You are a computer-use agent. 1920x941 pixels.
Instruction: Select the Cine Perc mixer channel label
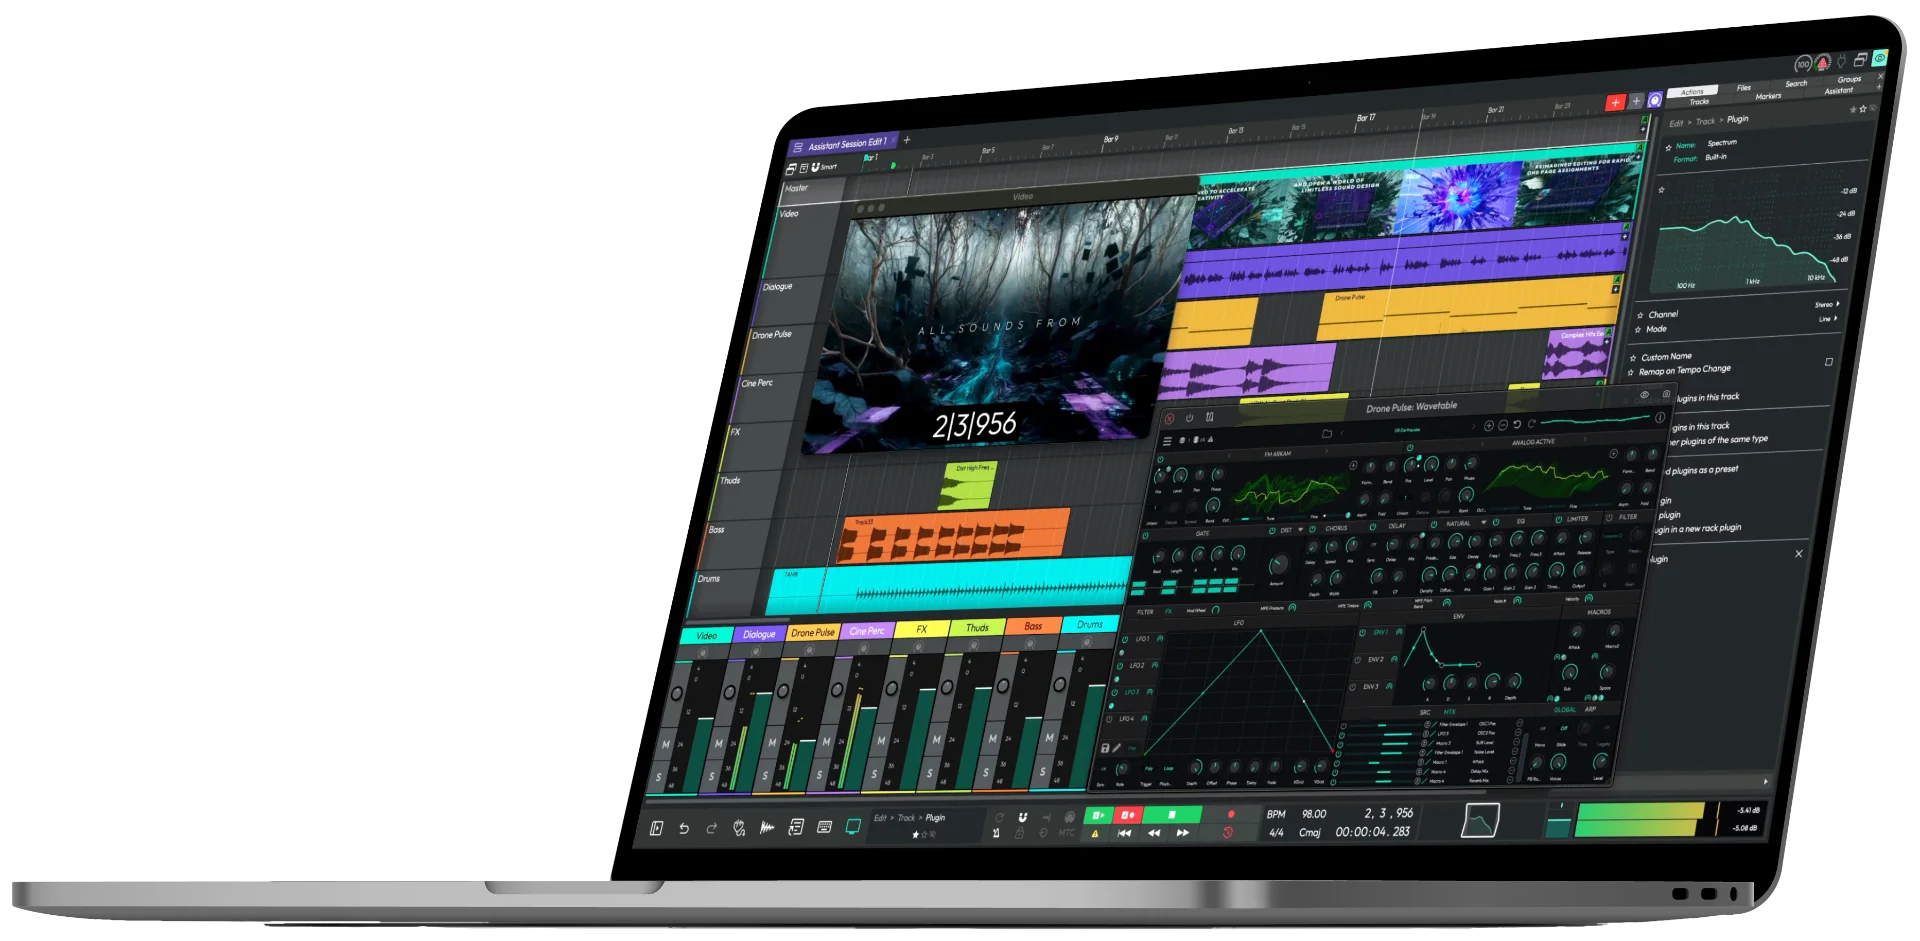click(867, 631)
